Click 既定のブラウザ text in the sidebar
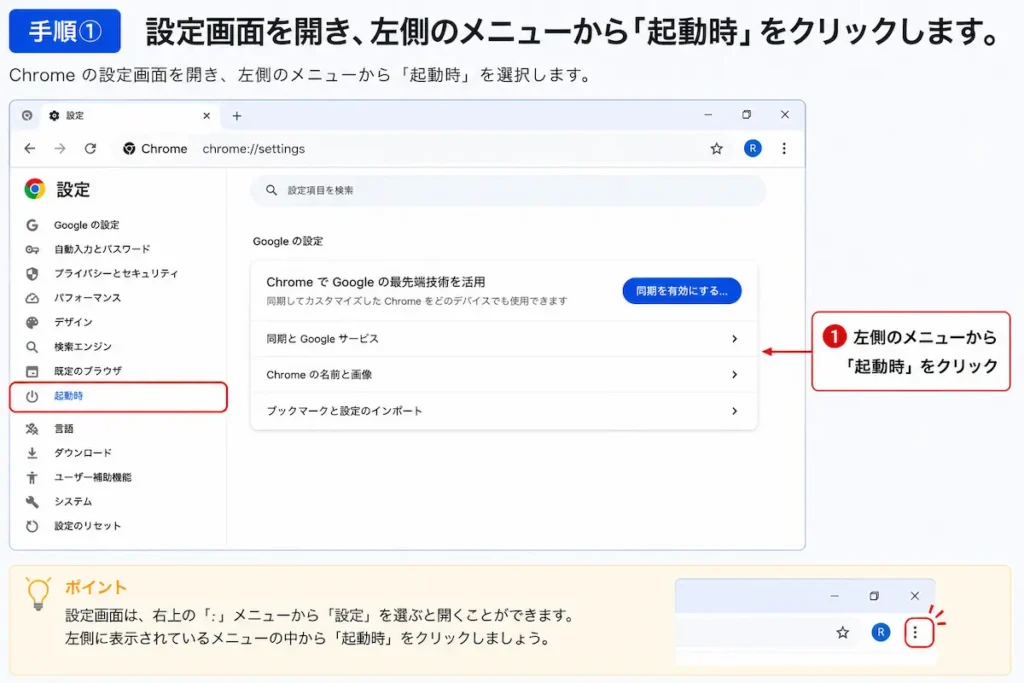The image size is (1024, 683). coord(88,371)
